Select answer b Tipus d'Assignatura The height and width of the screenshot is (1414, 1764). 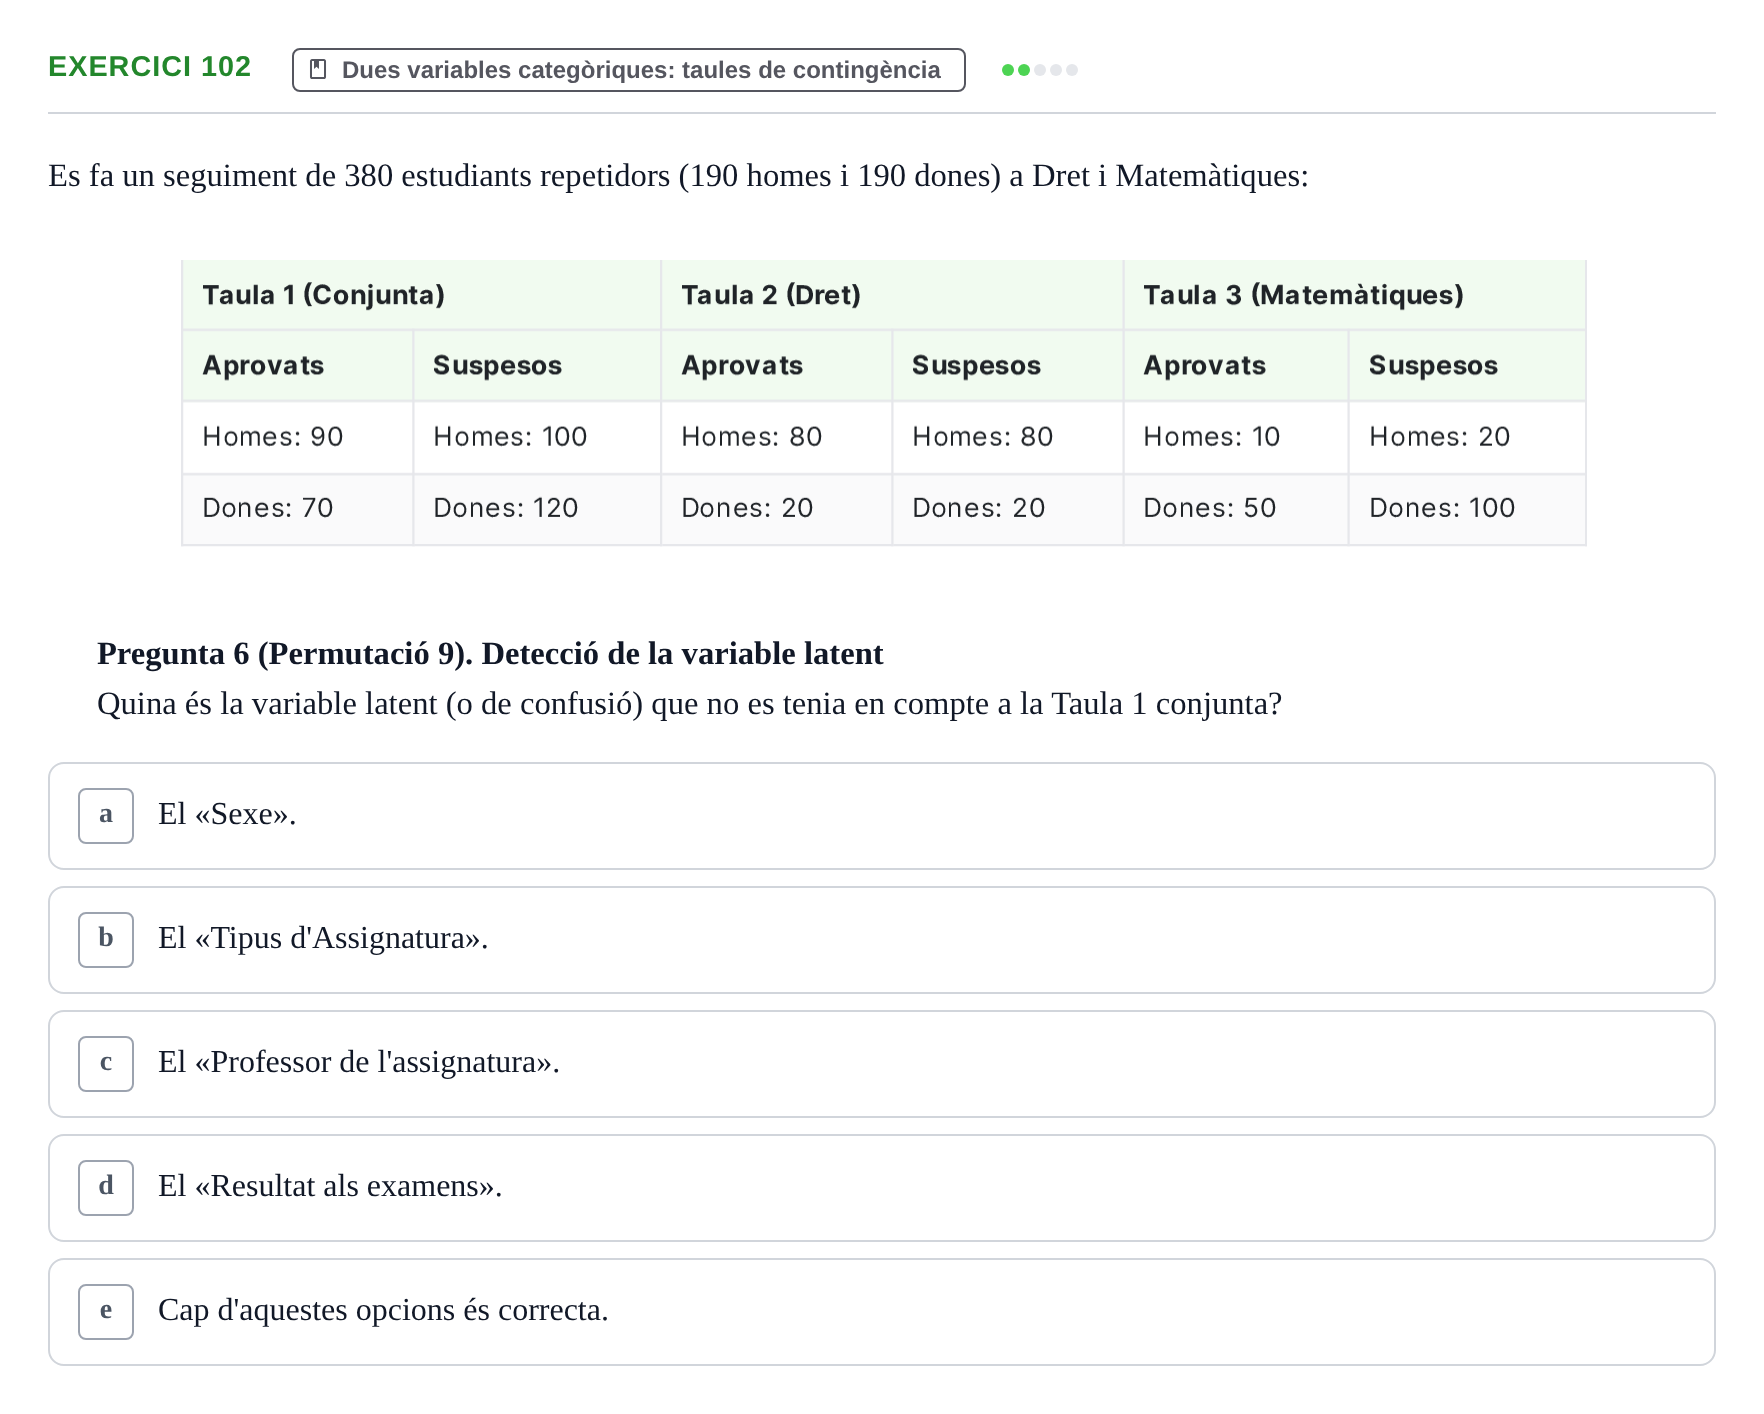(882, 940)
